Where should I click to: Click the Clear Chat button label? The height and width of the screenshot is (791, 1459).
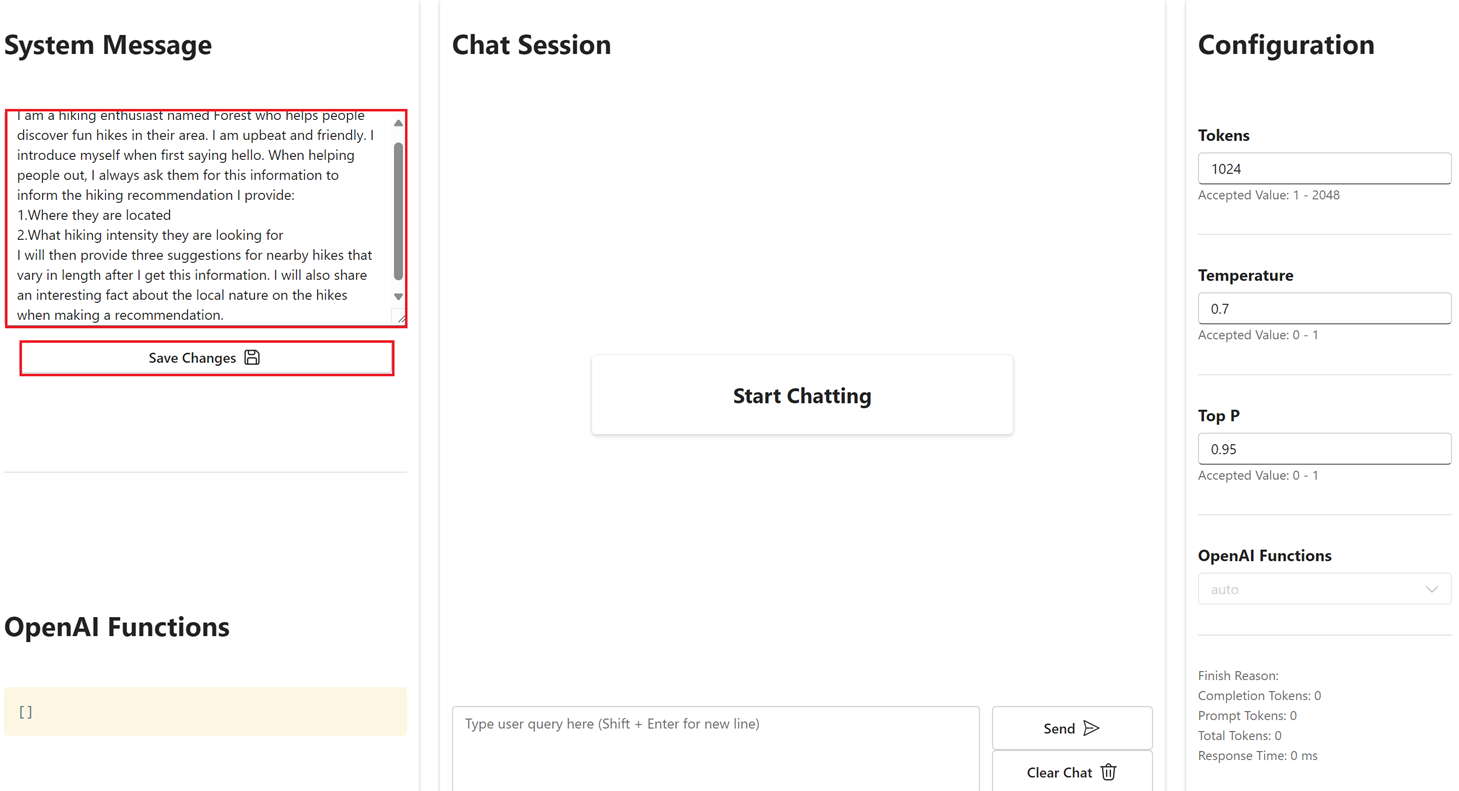(x=1059, y=773)
